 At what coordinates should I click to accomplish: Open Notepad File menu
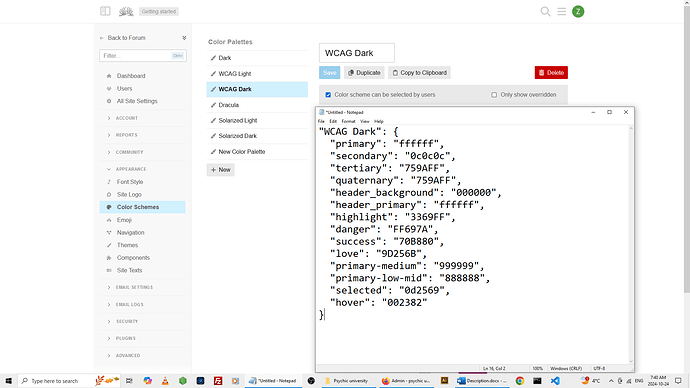click(x=321, y=121)
